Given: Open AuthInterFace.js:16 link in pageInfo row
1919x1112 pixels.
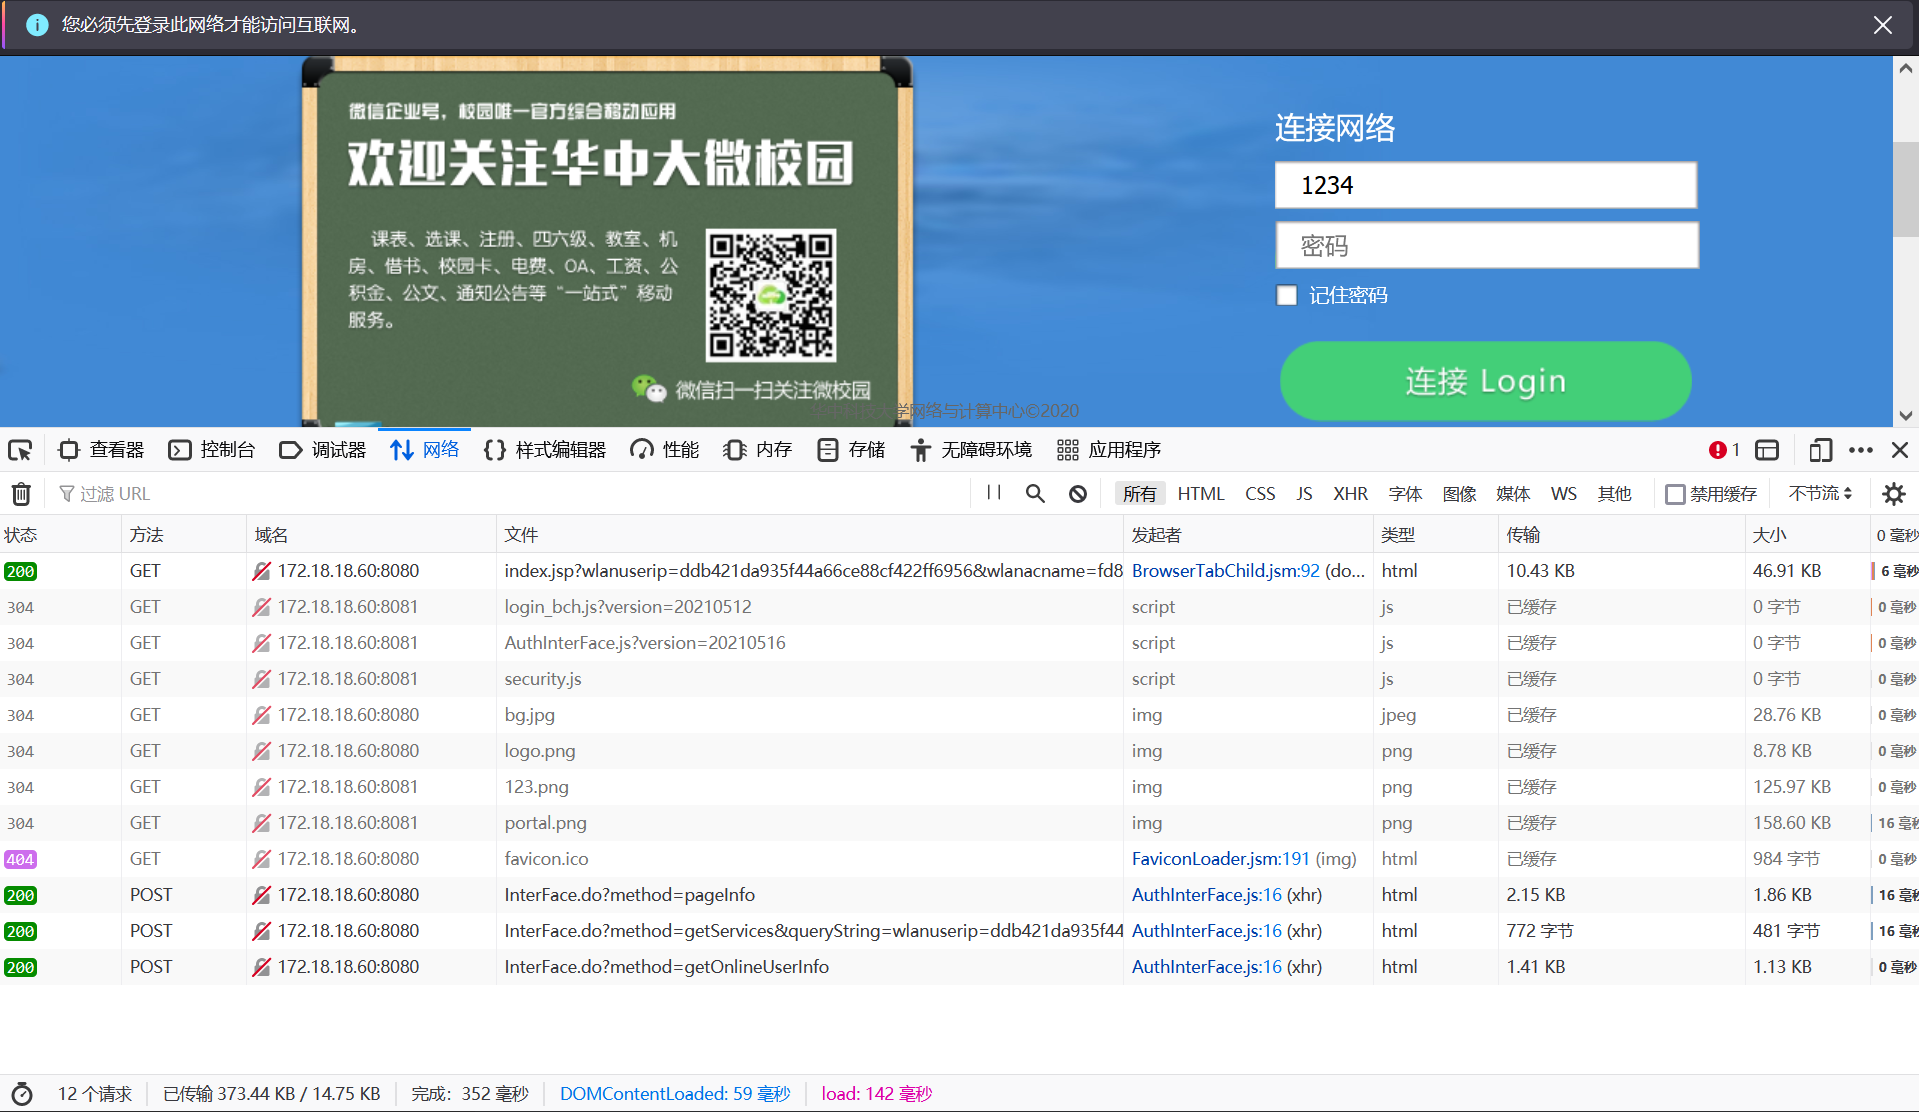Looking at the screenshot, I should (1206, 895).
